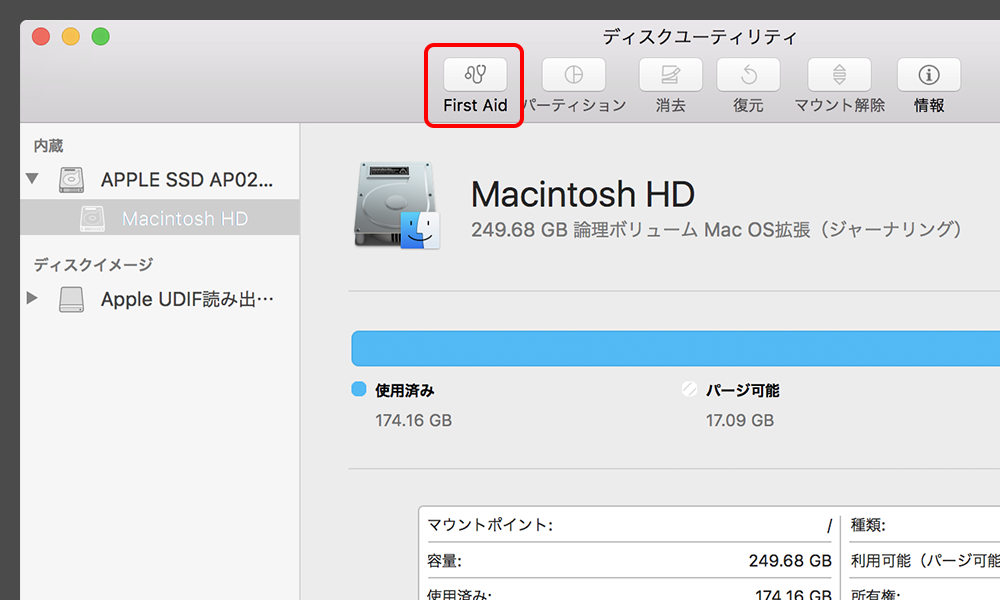Run First Aid on the disk
Image resolution: width=1000 pixels, height=600 pixels.
[475, 75]
